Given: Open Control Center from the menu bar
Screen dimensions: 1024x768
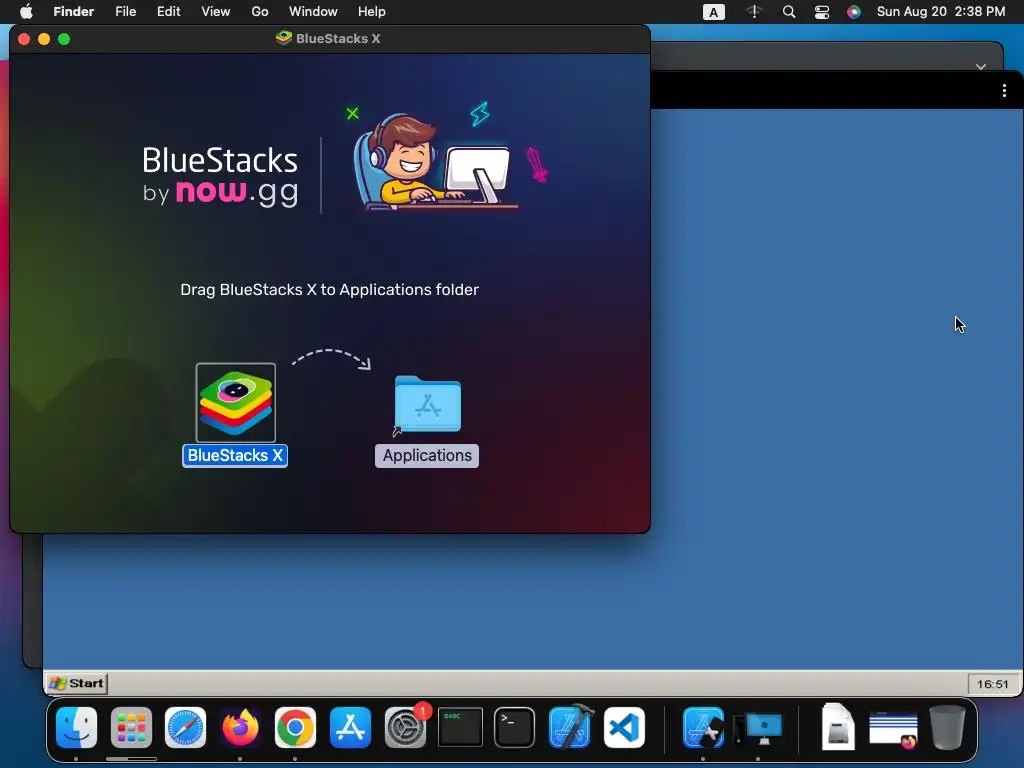Looking at the screenshot, I should (822, 12).
